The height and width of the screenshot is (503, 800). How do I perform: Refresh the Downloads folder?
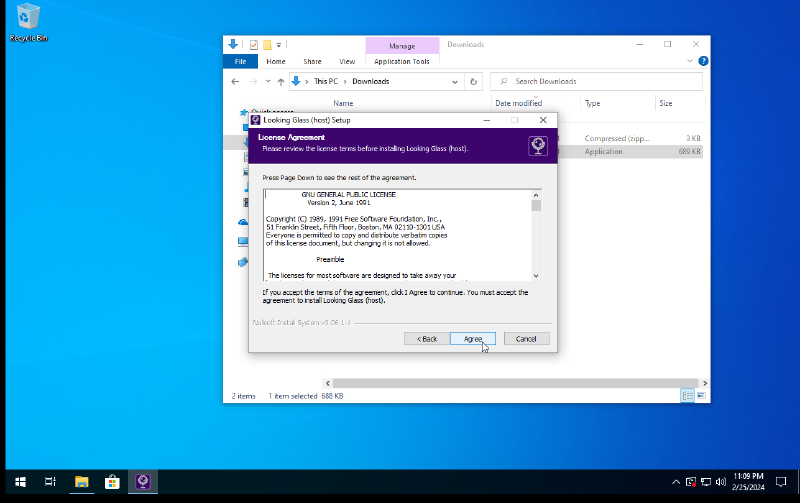point(473,82)
